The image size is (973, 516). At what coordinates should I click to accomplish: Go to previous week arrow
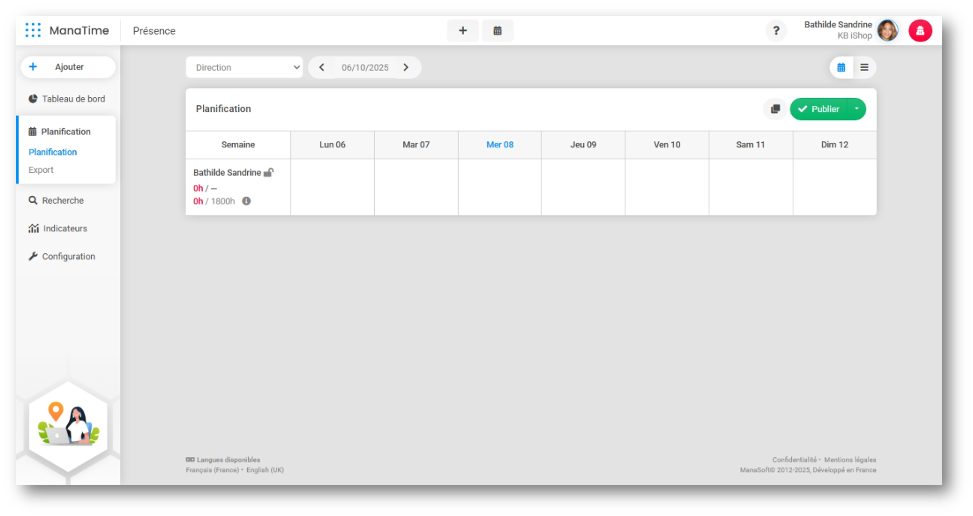(x=321, y=68)
